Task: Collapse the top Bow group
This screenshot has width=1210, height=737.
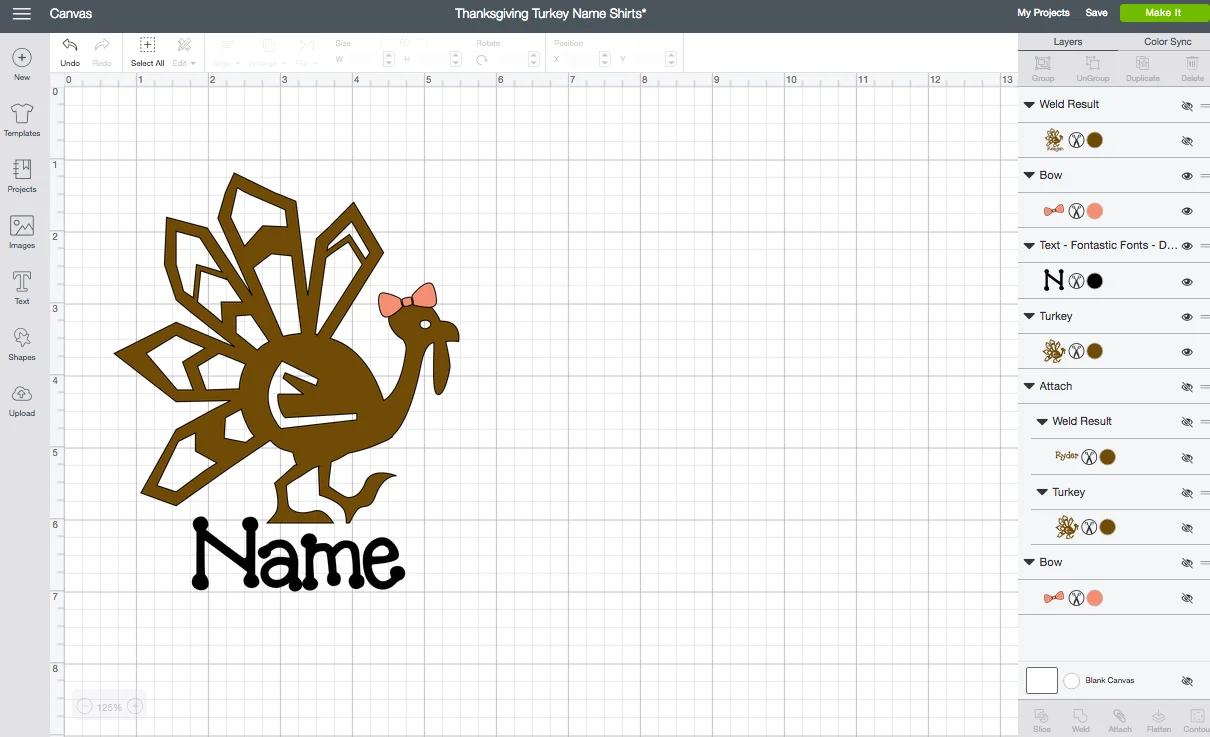Action: 1029,175
